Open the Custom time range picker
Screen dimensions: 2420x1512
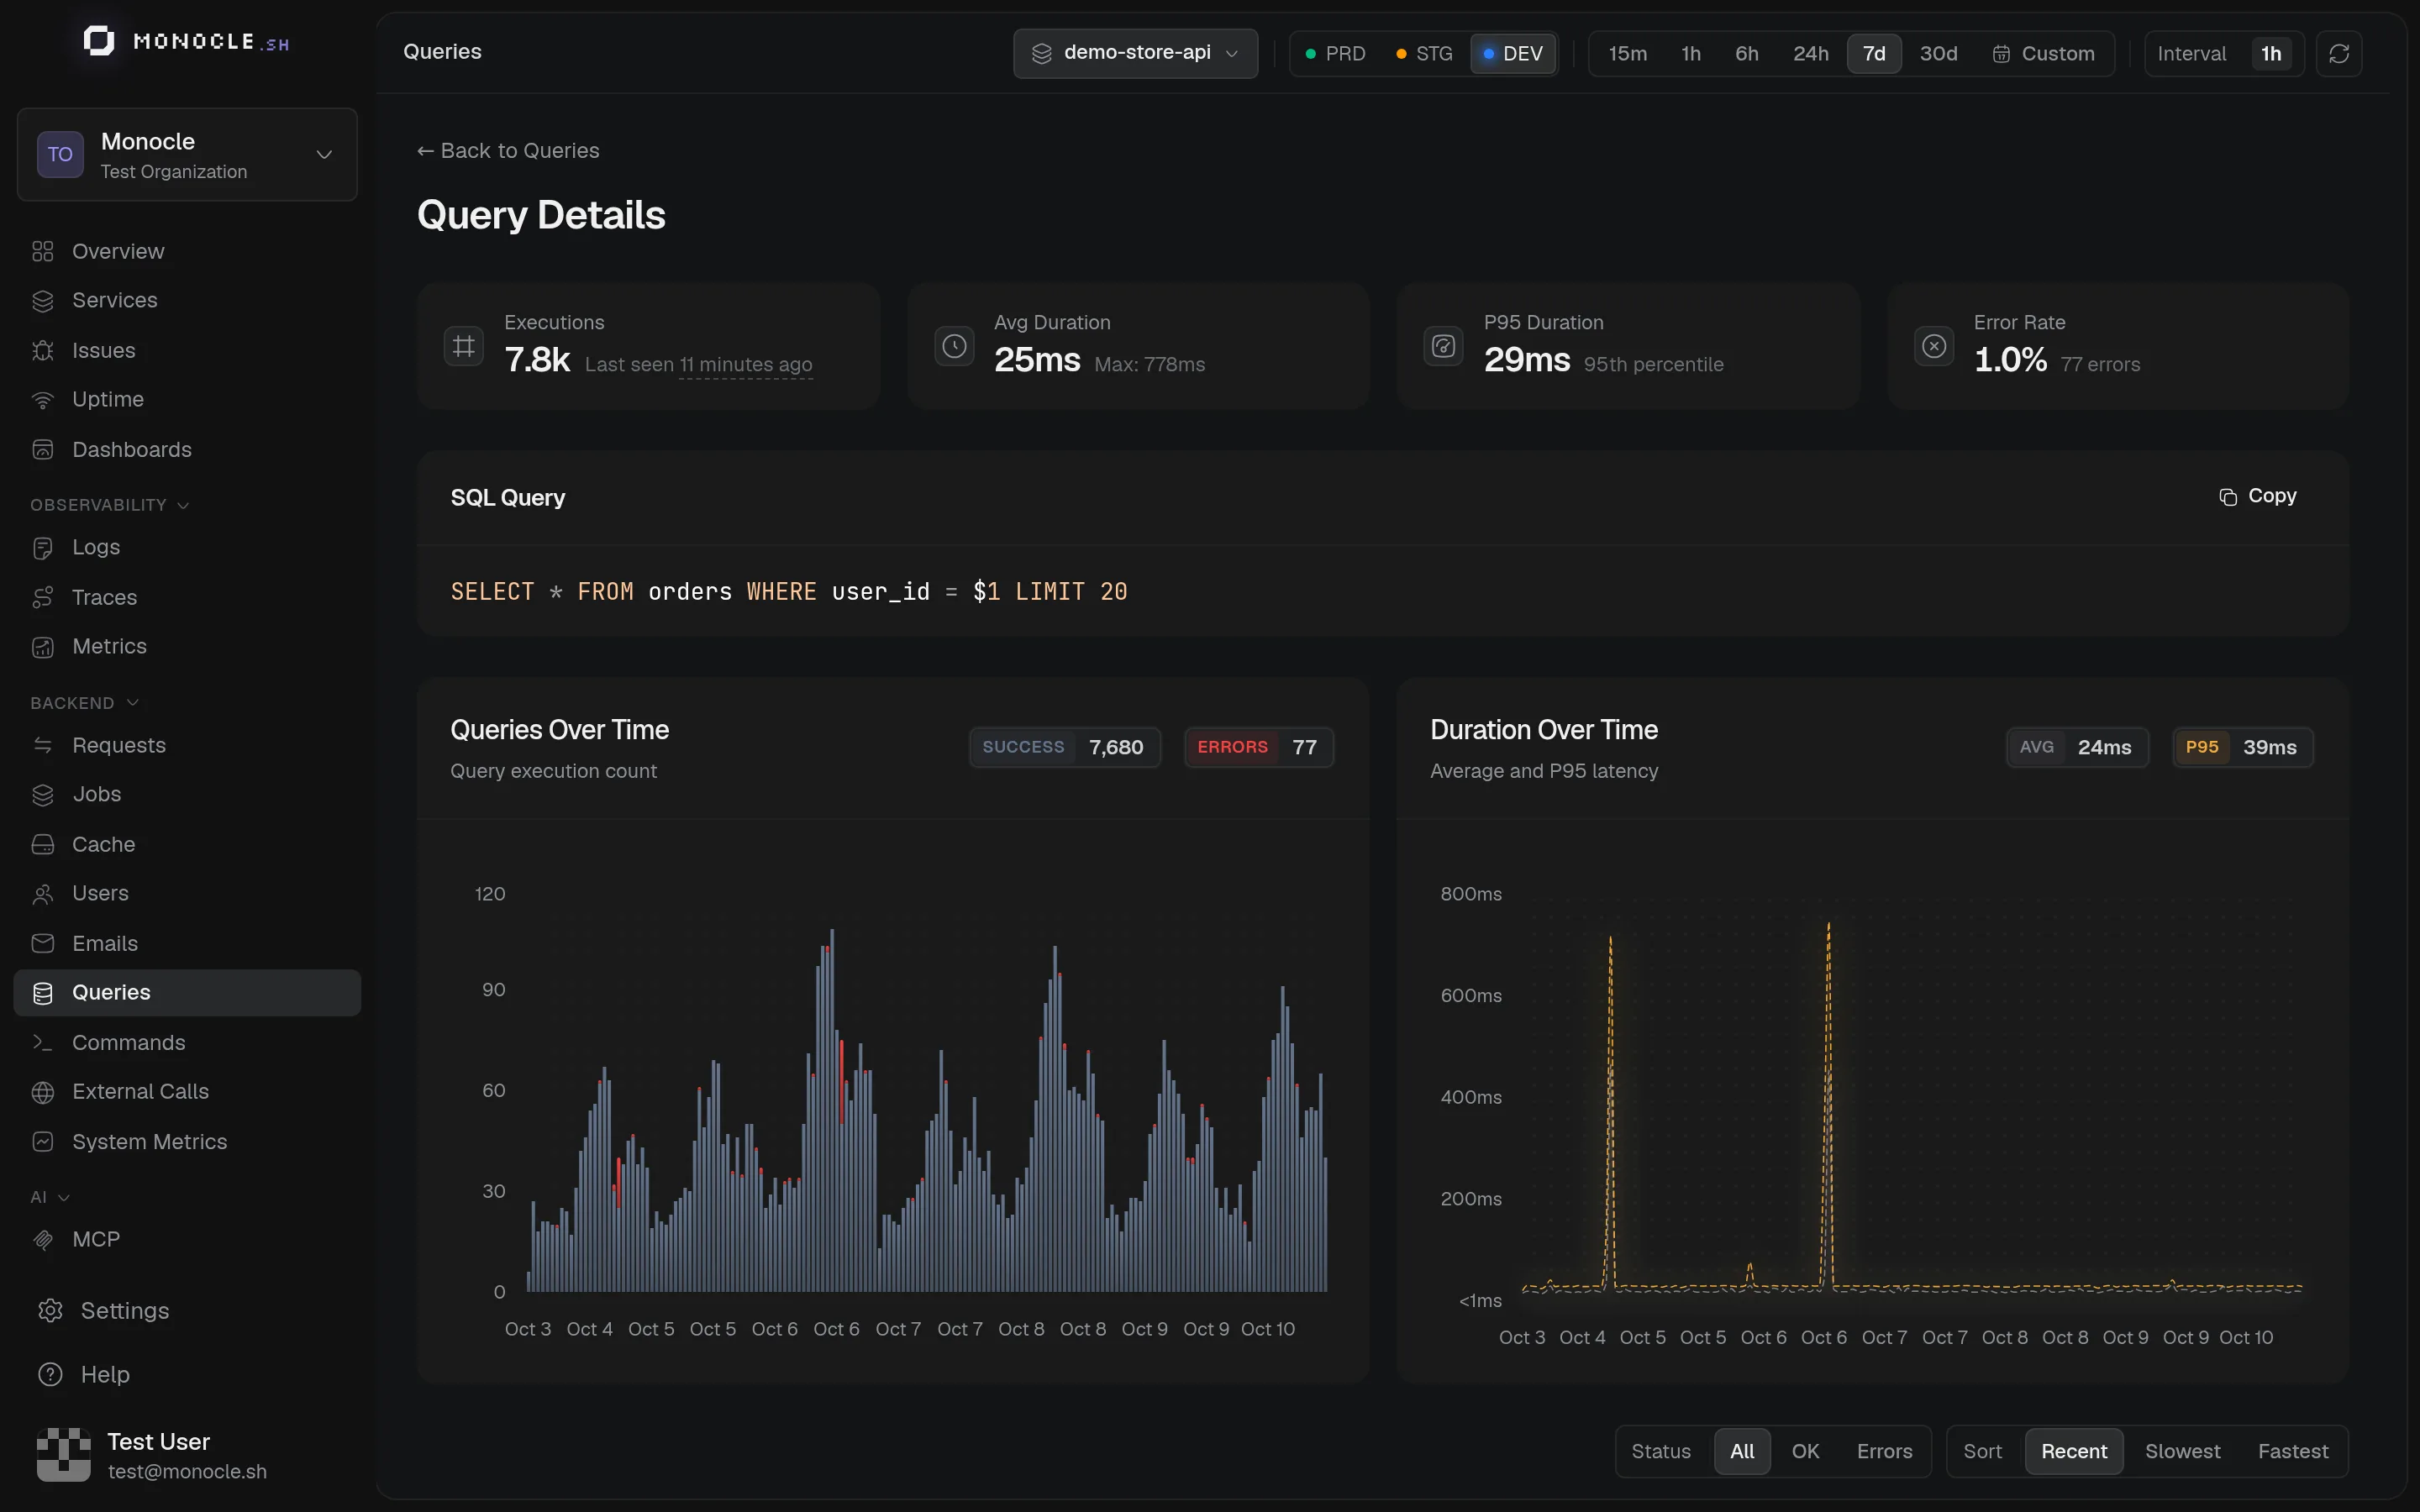coord(2043,53)
